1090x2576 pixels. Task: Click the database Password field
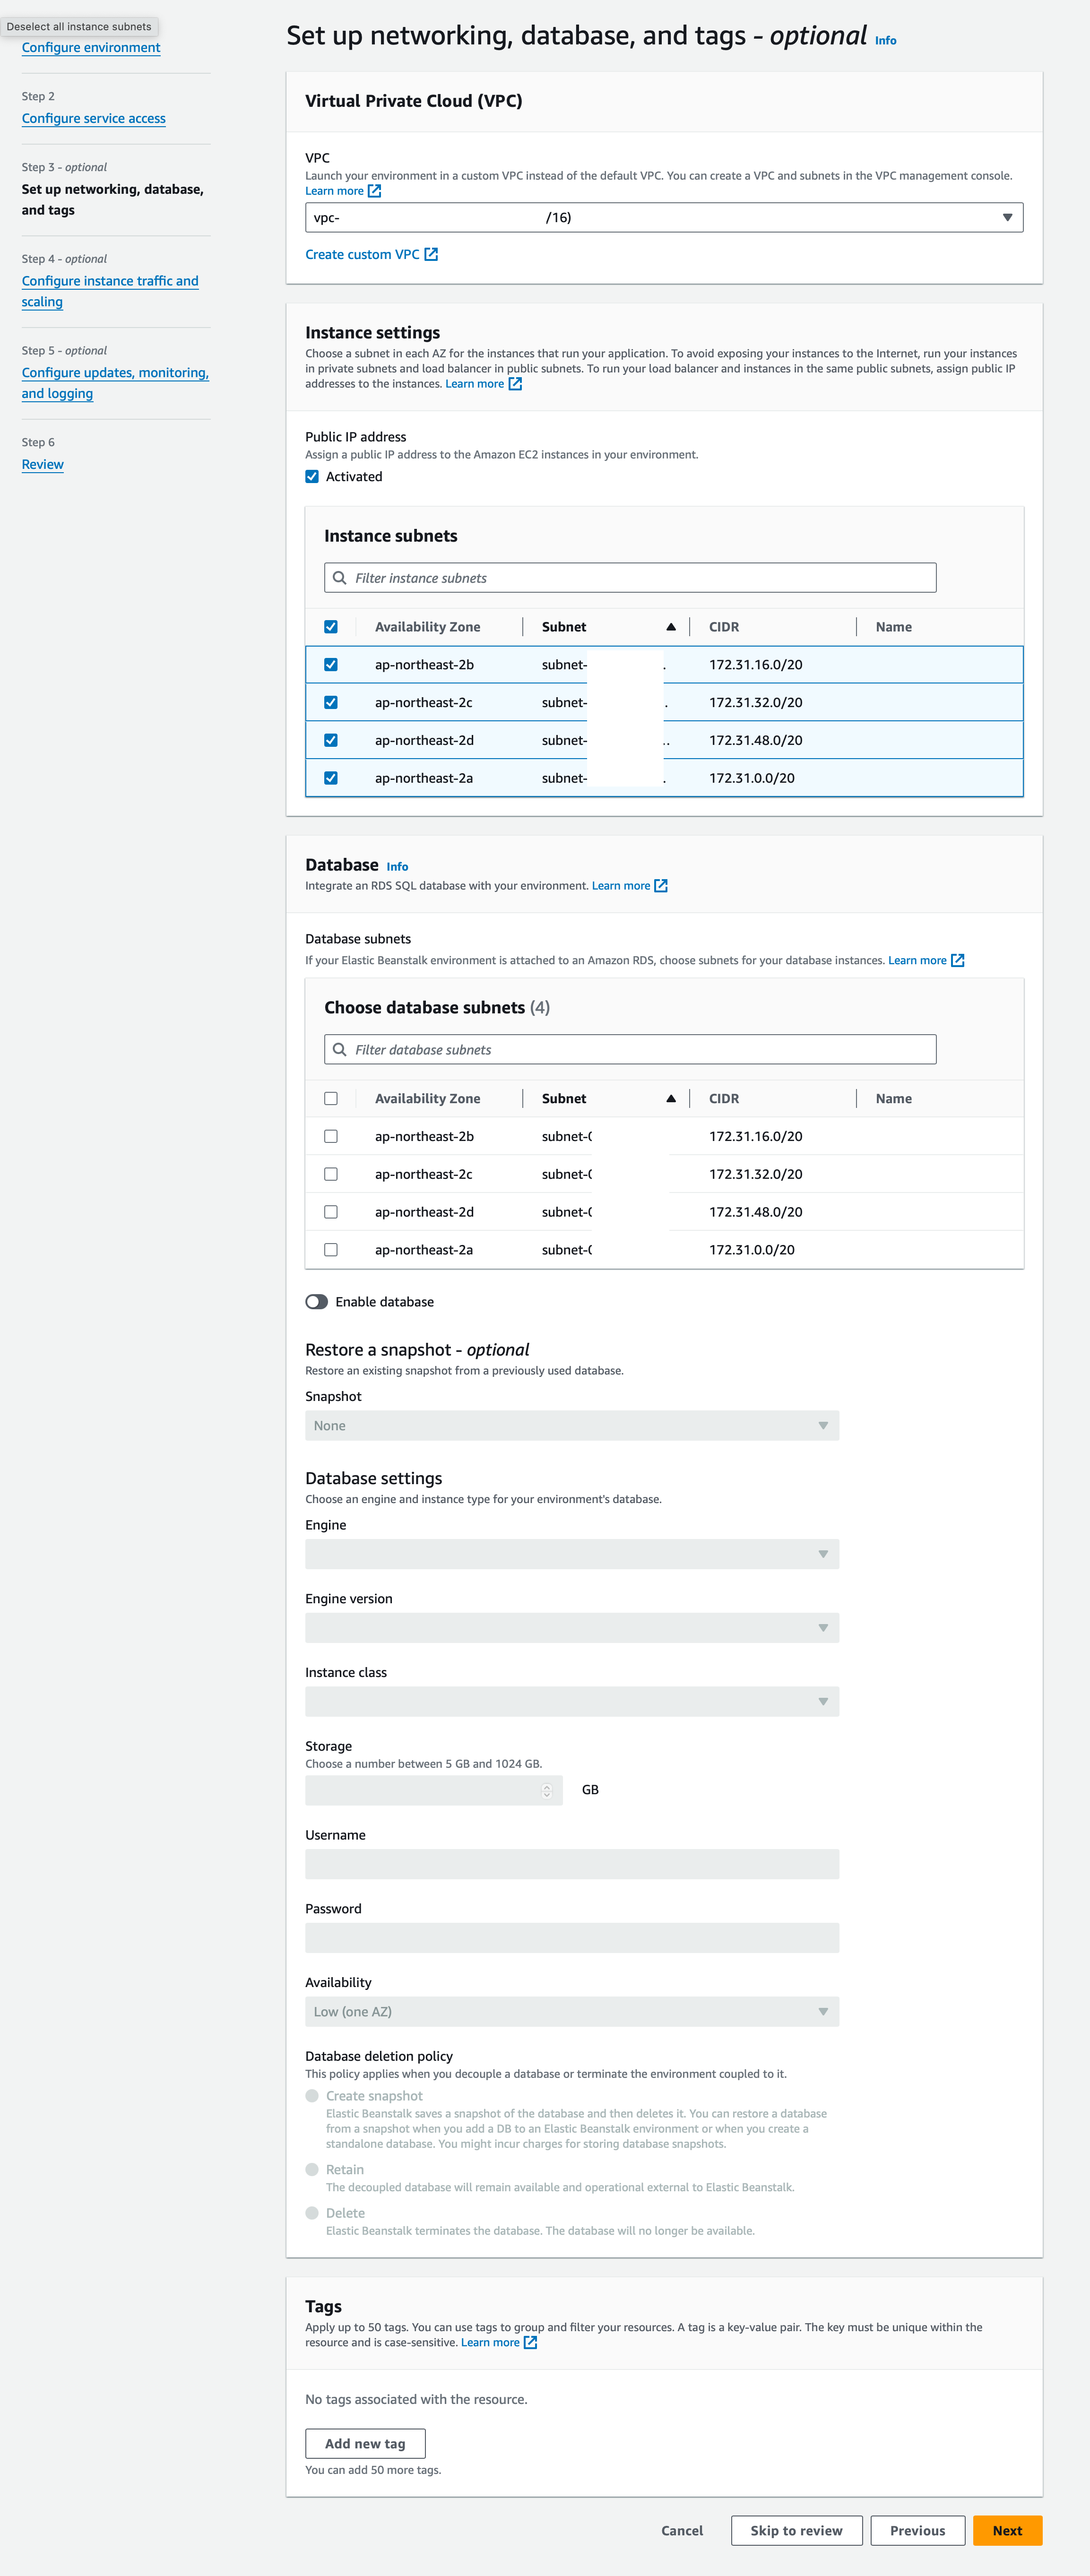click(x=572, y=1939)
